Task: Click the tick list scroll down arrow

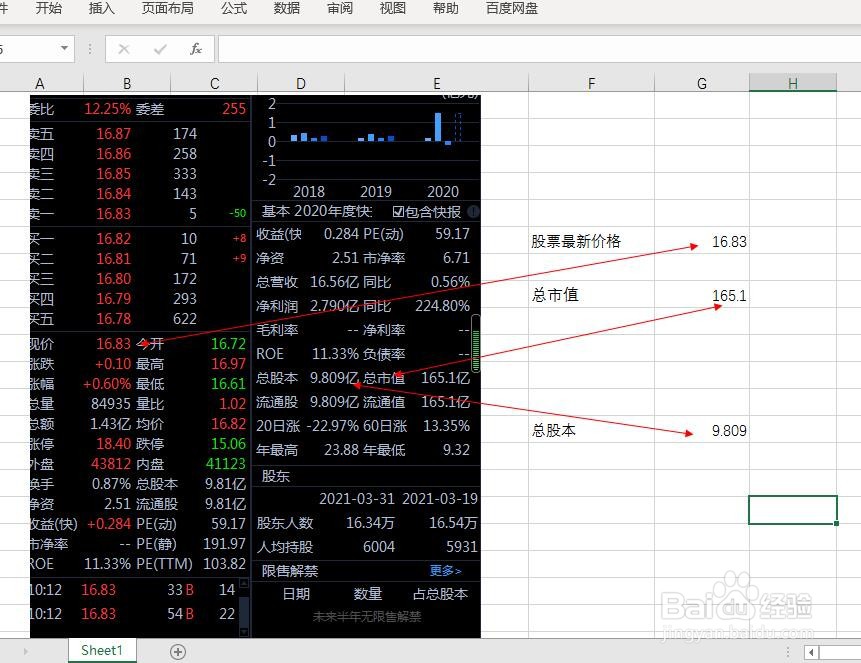Action: [244, 632]
